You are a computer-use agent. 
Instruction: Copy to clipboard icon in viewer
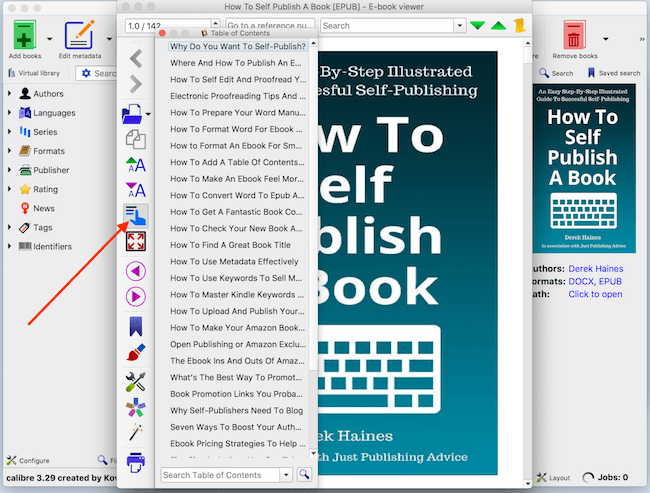[x=135, y=140]
